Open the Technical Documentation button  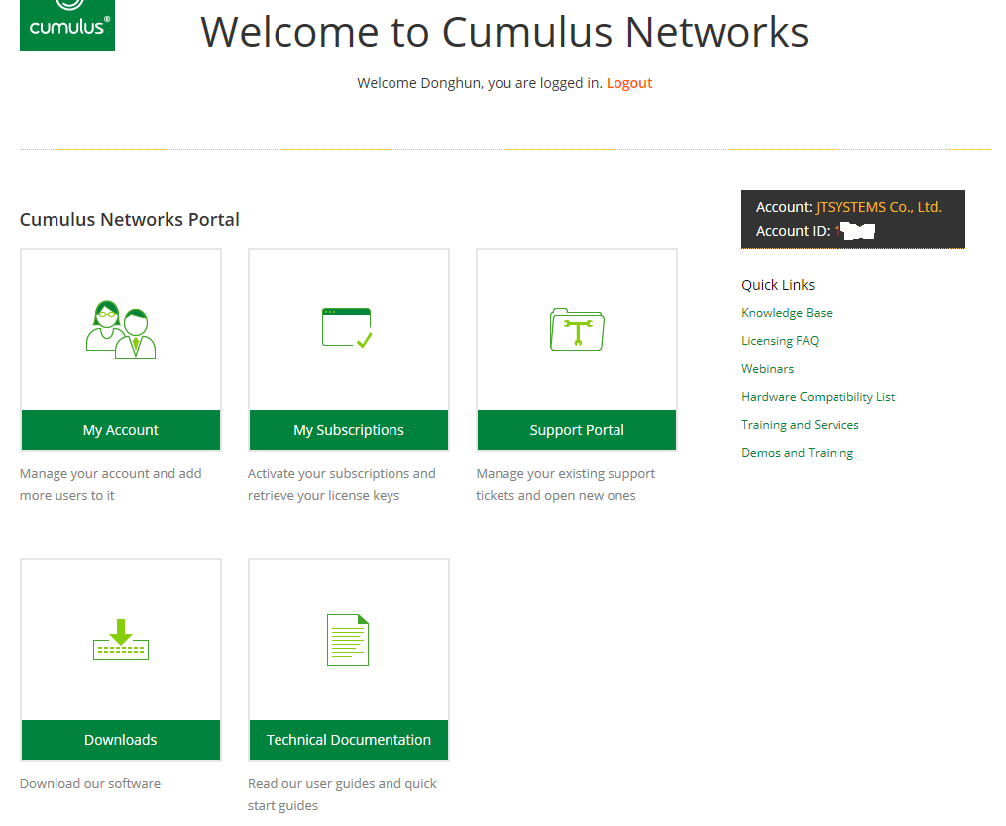(348, 740)
